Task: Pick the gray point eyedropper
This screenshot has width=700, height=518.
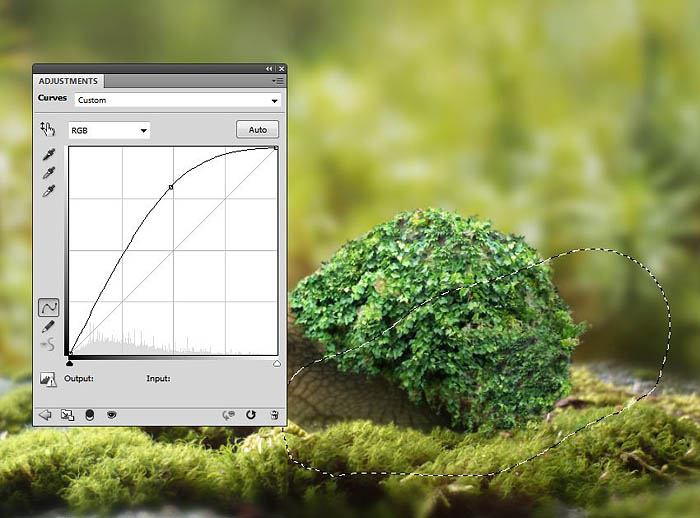Action: 48,172
